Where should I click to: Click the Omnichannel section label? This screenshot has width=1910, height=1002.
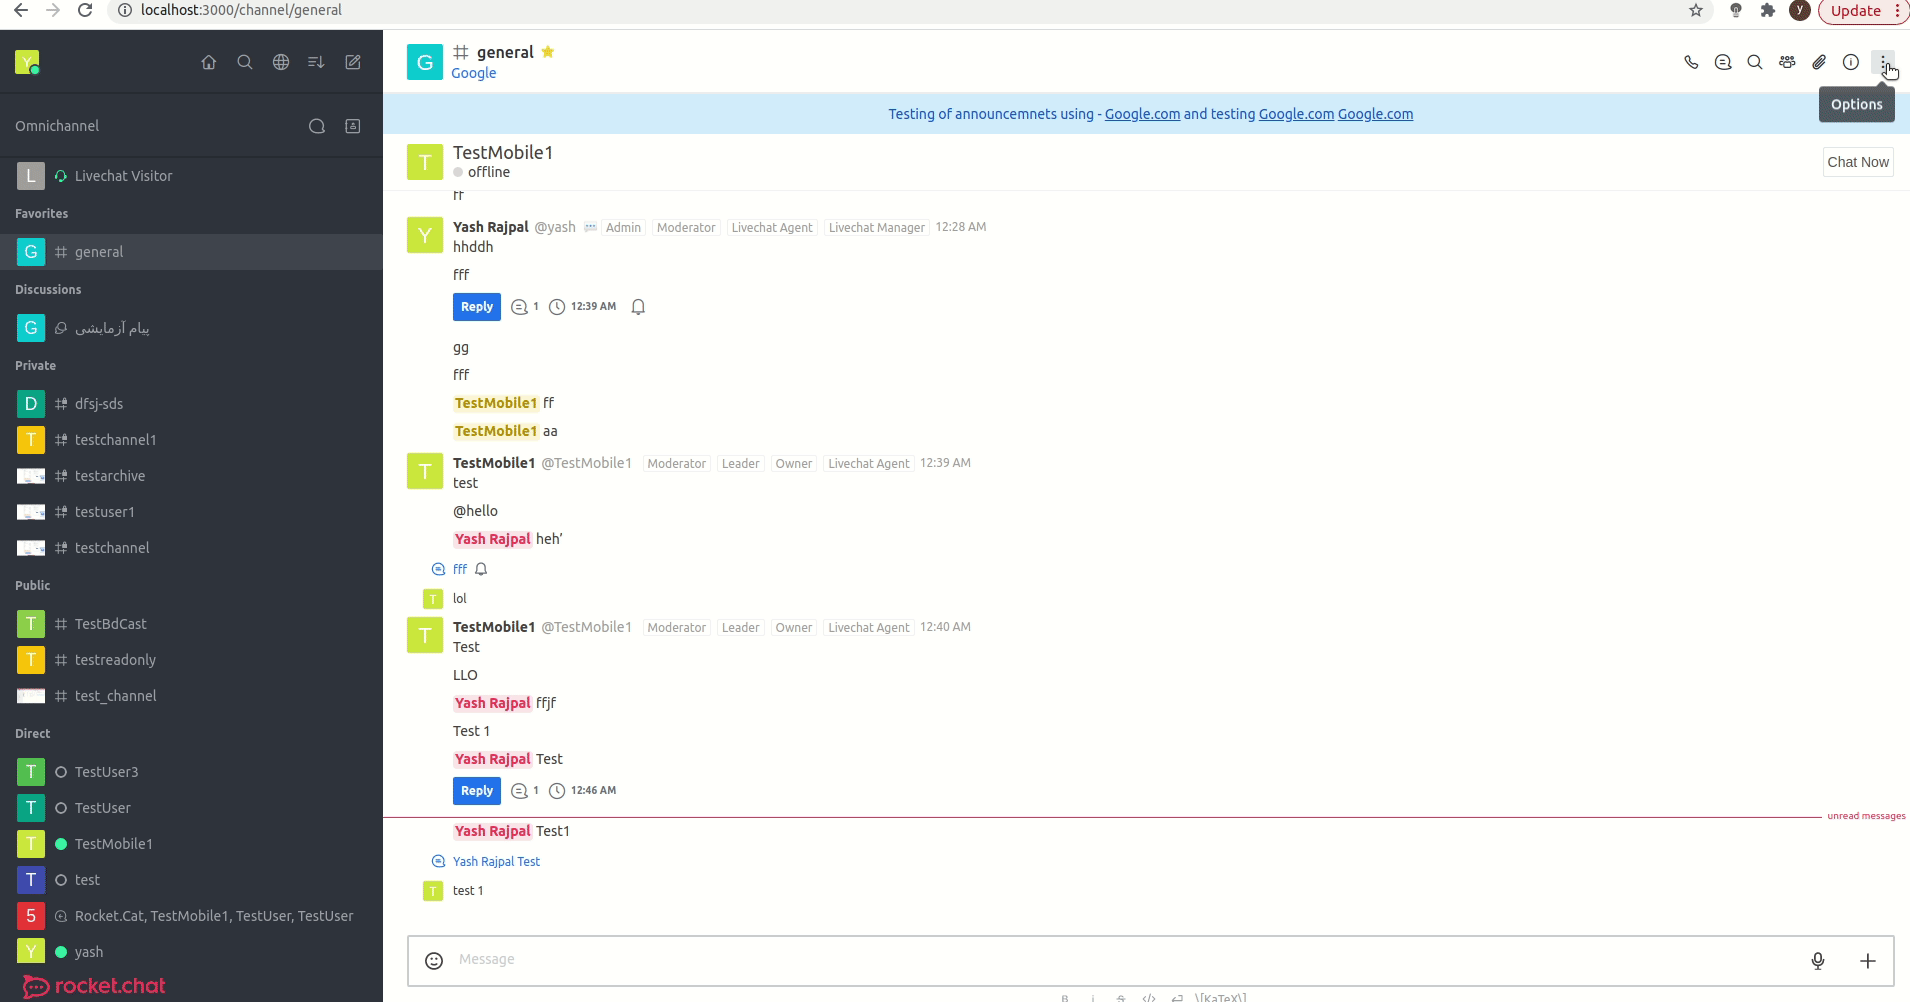pos(57,126)
